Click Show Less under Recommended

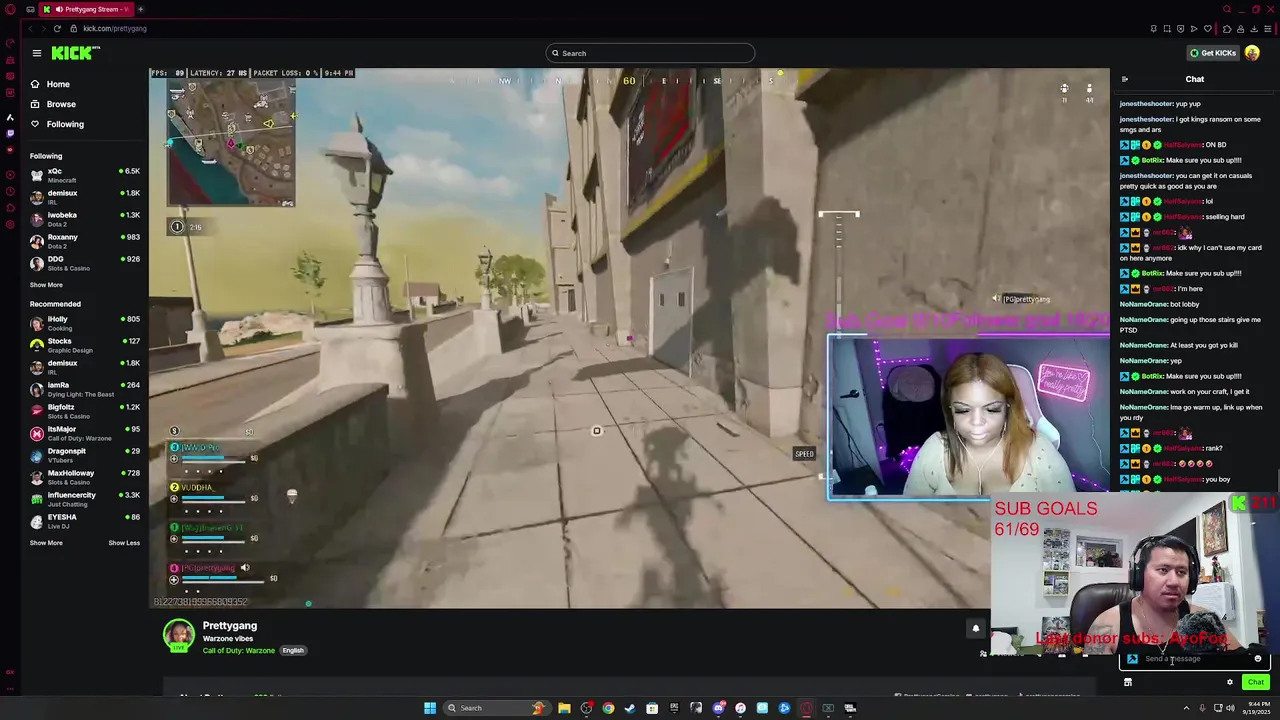click(124, 543)
